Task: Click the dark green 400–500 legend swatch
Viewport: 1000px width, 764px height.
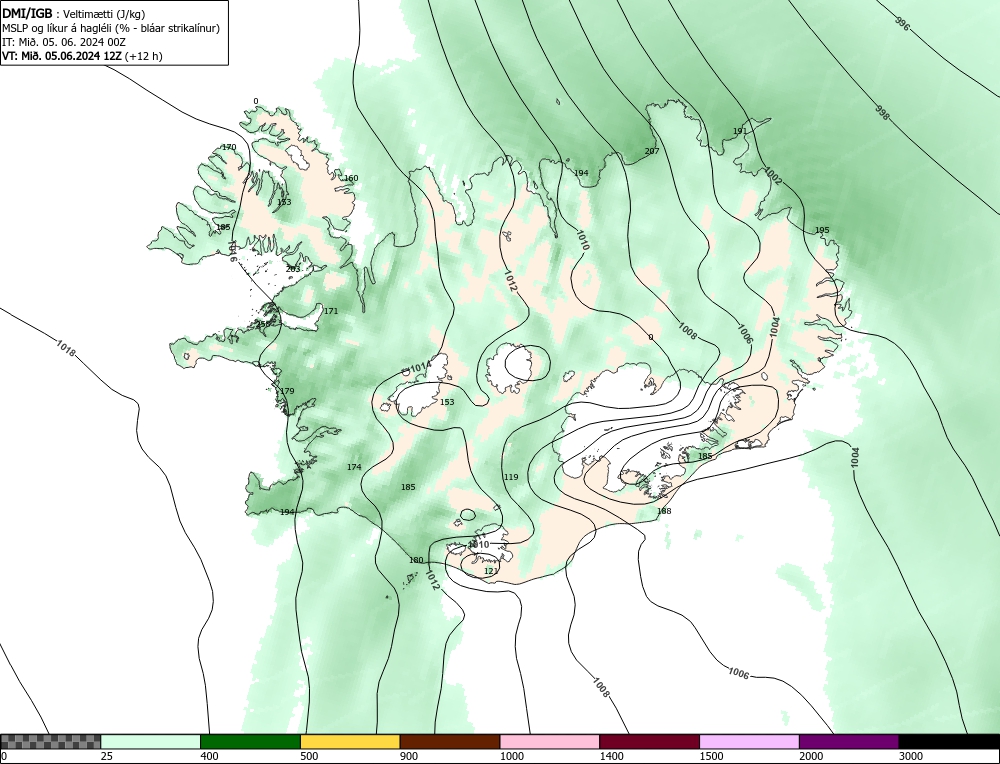Action: [250, 741]
